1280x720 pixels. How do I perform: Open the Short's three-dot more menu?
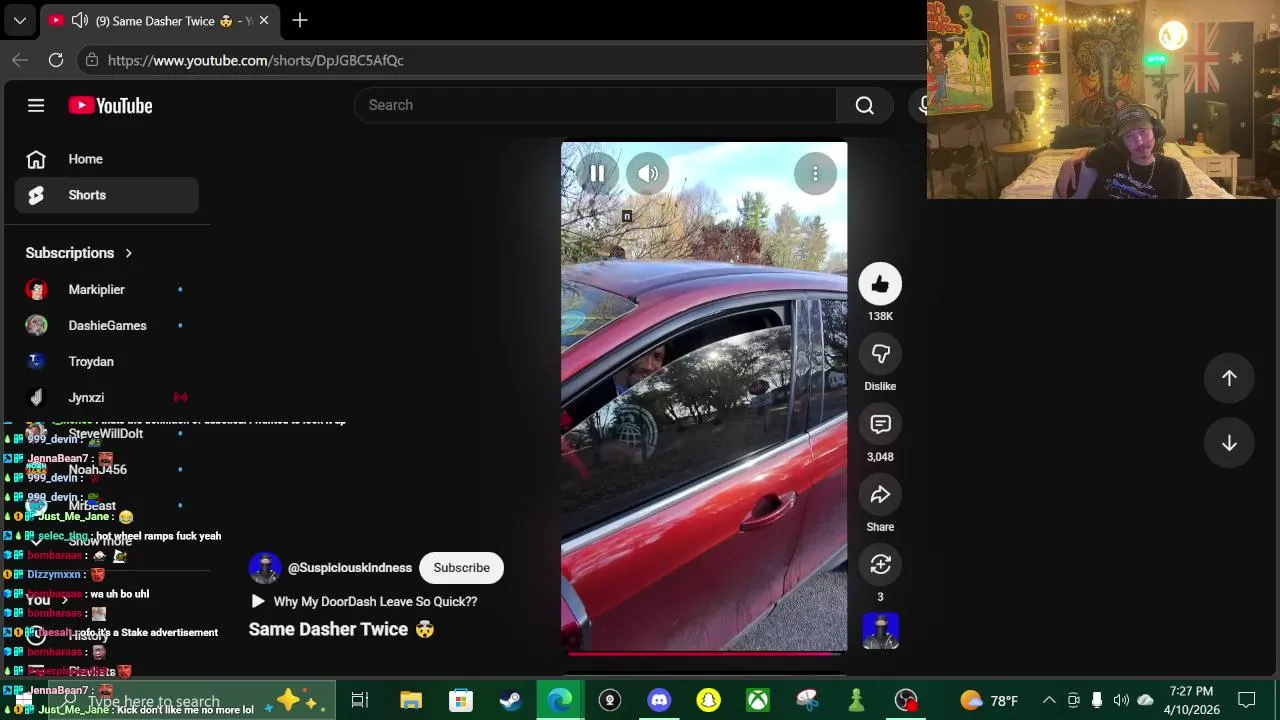point(815,174)
